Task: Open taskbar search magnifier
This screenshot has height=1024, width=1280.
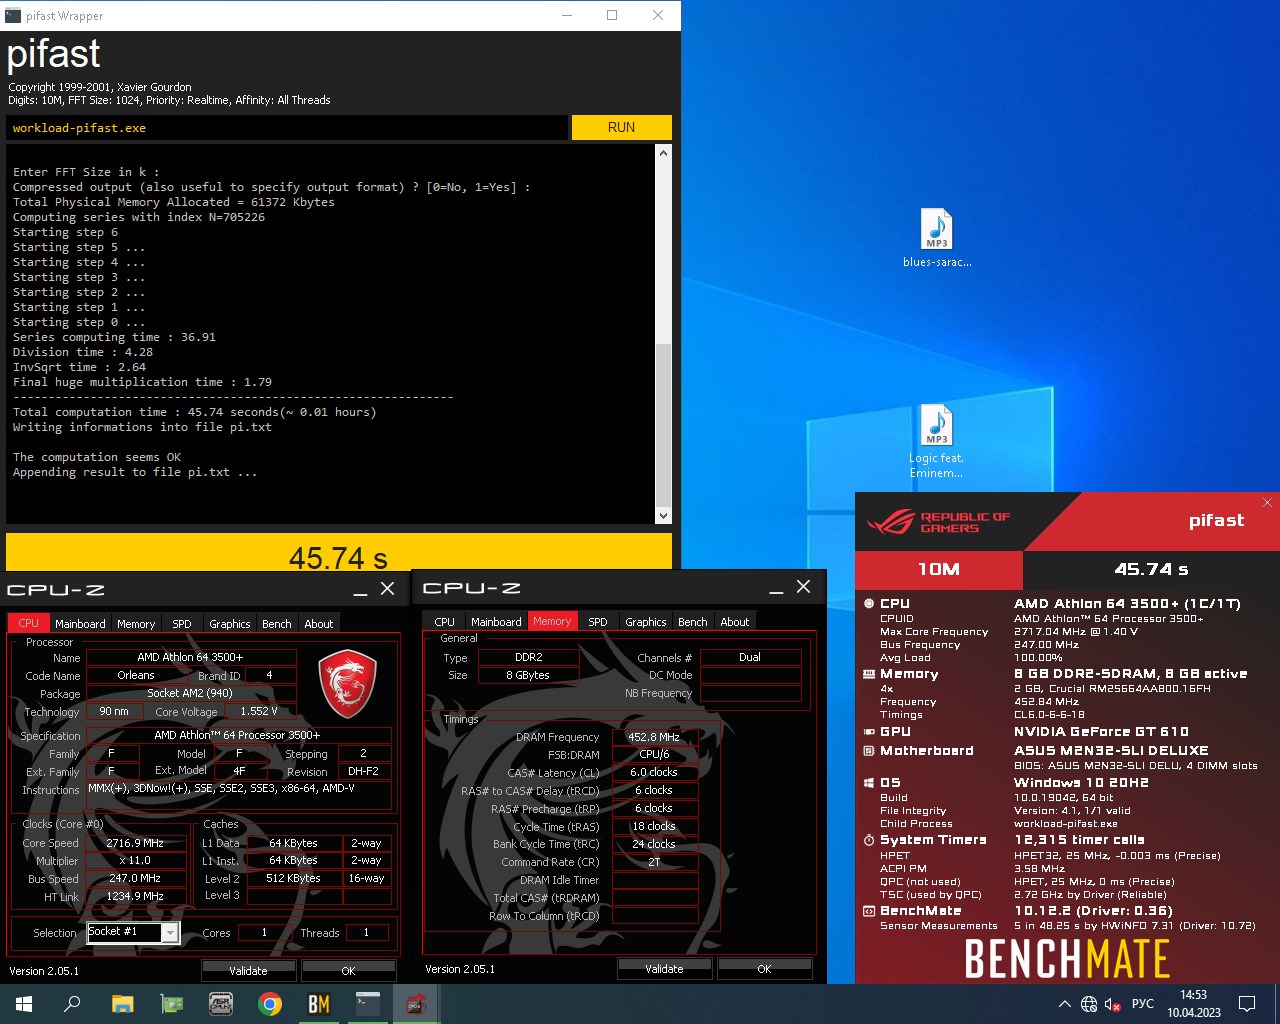Action: point(72,1004)
